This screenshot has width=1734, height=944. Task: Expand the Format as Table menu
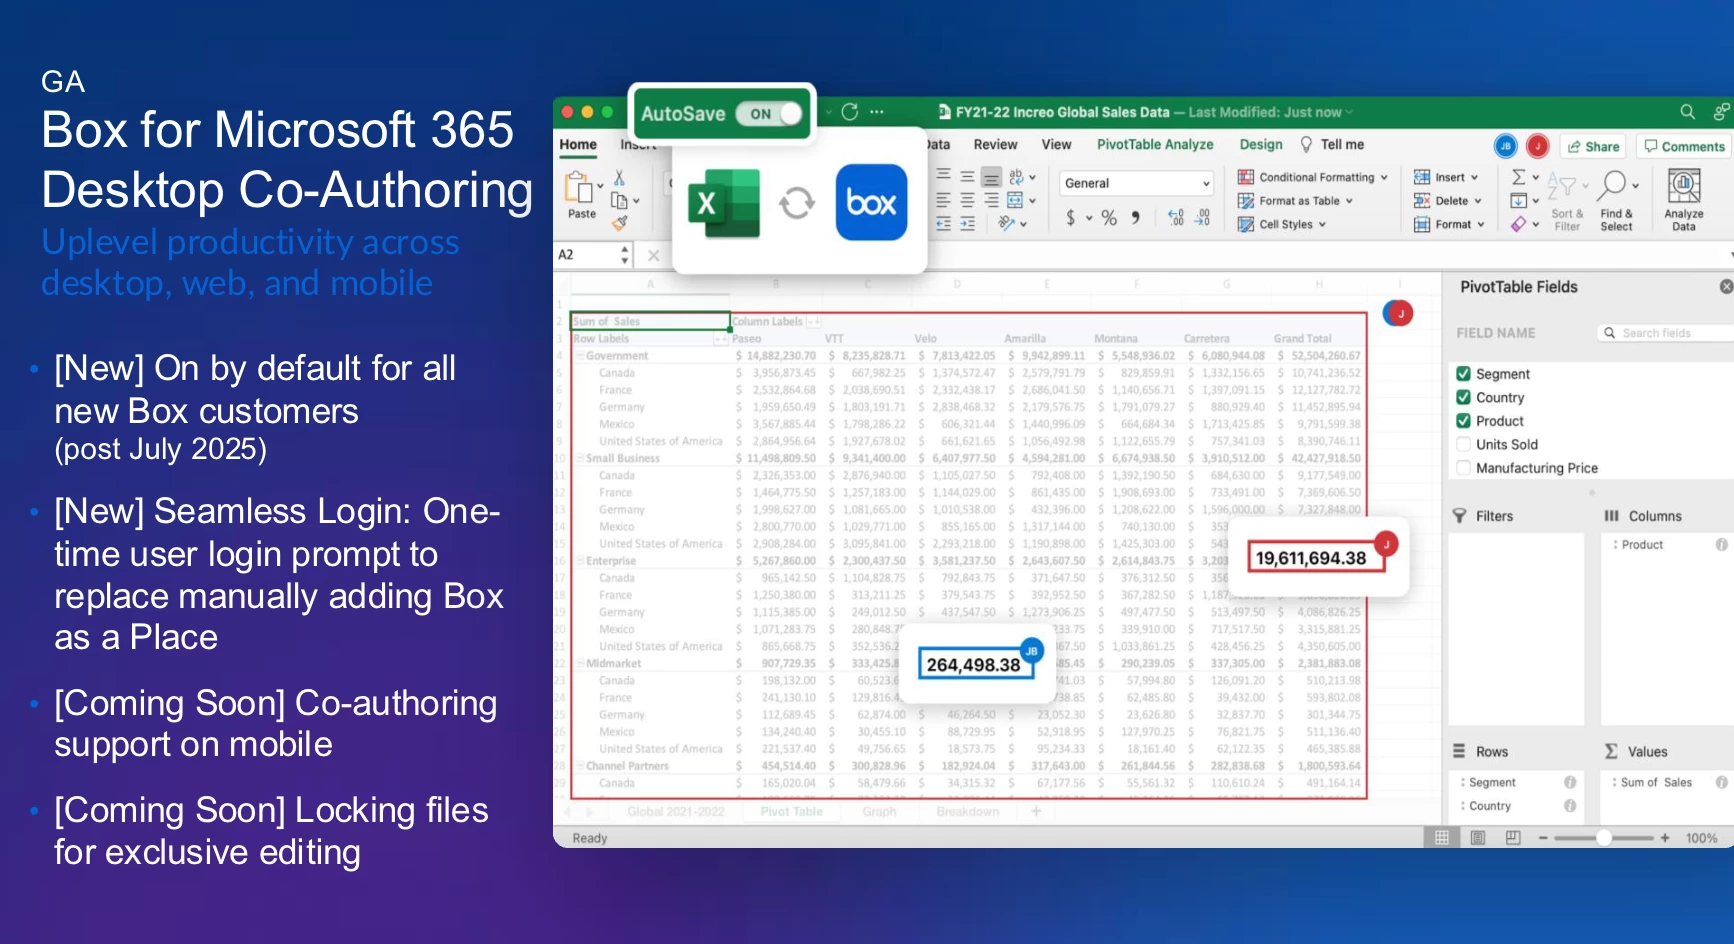click(1295, 201)
